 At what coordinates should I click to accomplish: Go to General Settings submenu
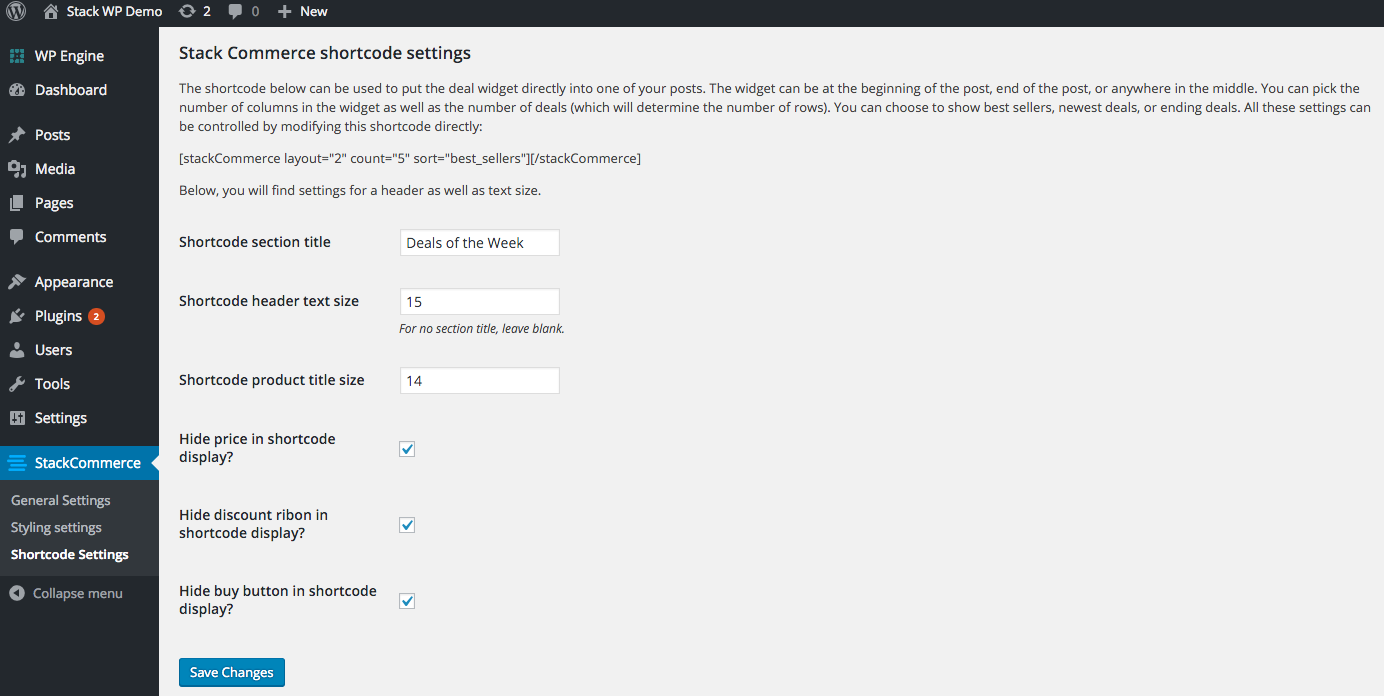[61, 500]
